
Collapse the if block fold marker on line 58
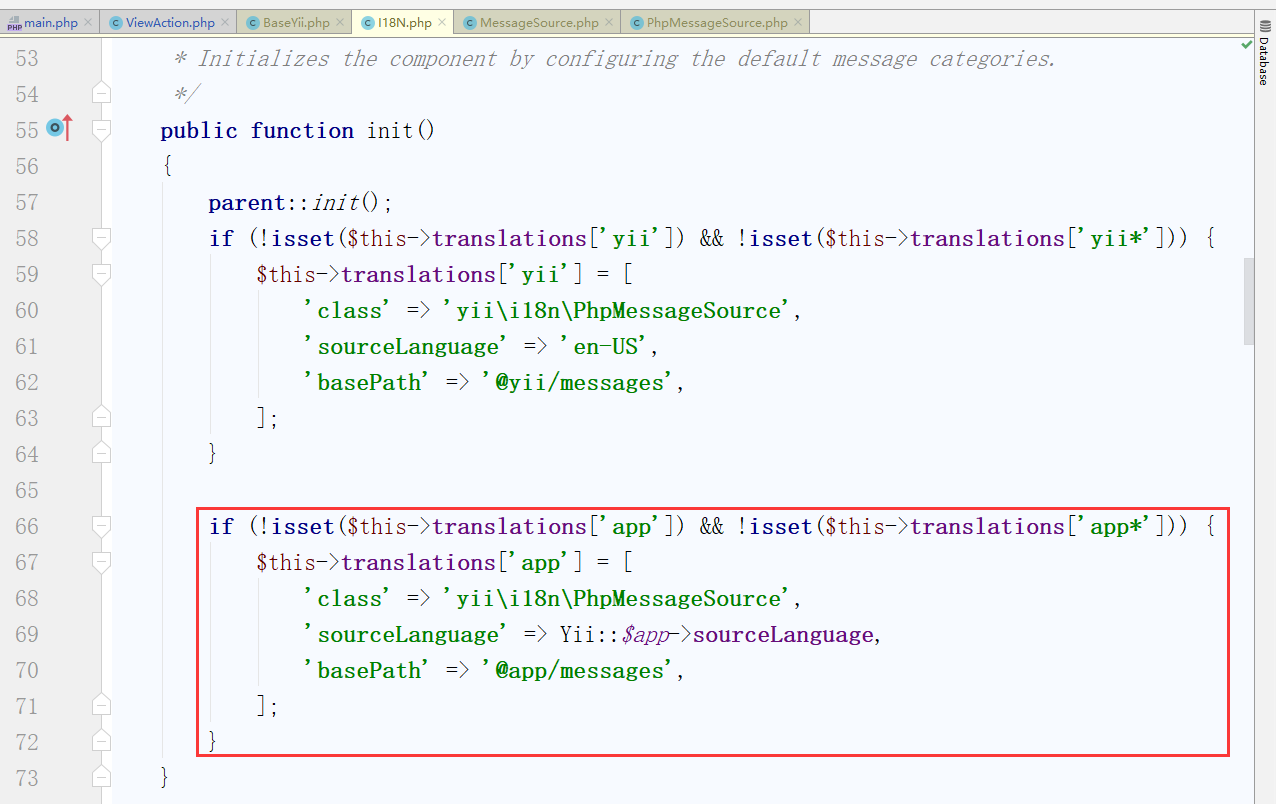click(101, 238)
